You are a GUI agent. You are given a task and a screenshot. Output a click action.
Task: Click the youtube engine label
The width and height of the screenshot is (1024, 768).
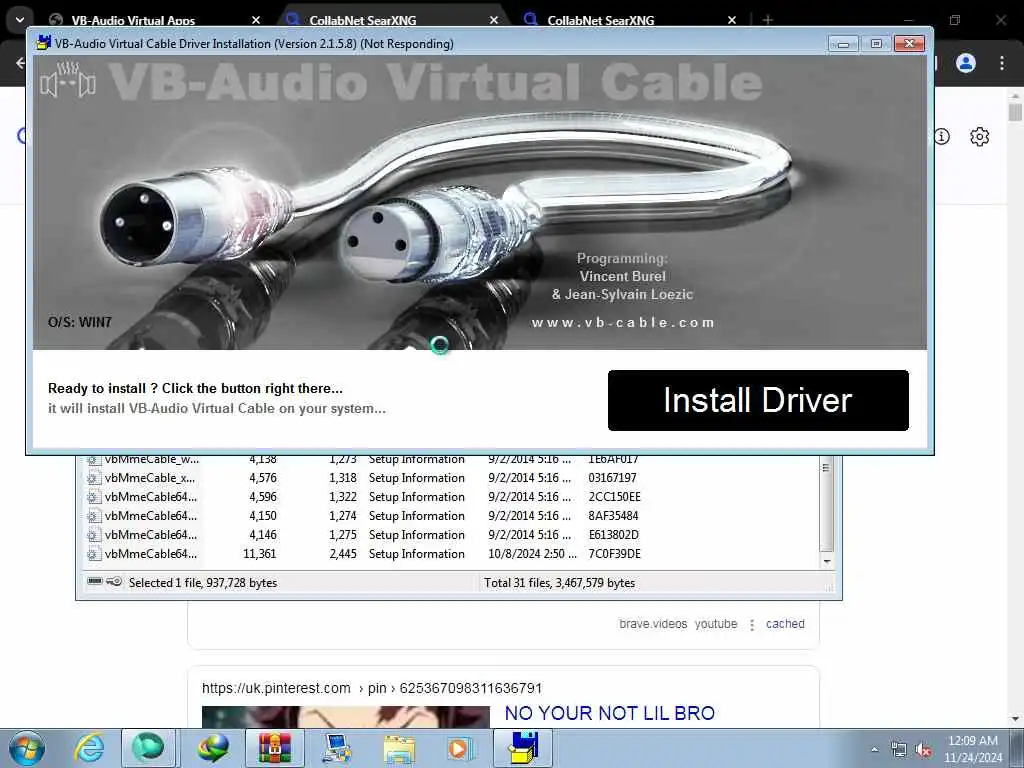point(716,624)
